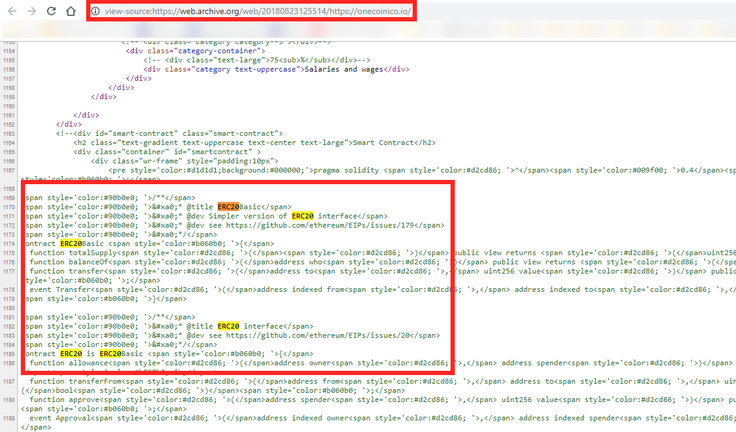Image resolution: width=736 pixels, height=432 pixels.
Task: Click 'event Approval' text
Action: [x=60, y=418]
